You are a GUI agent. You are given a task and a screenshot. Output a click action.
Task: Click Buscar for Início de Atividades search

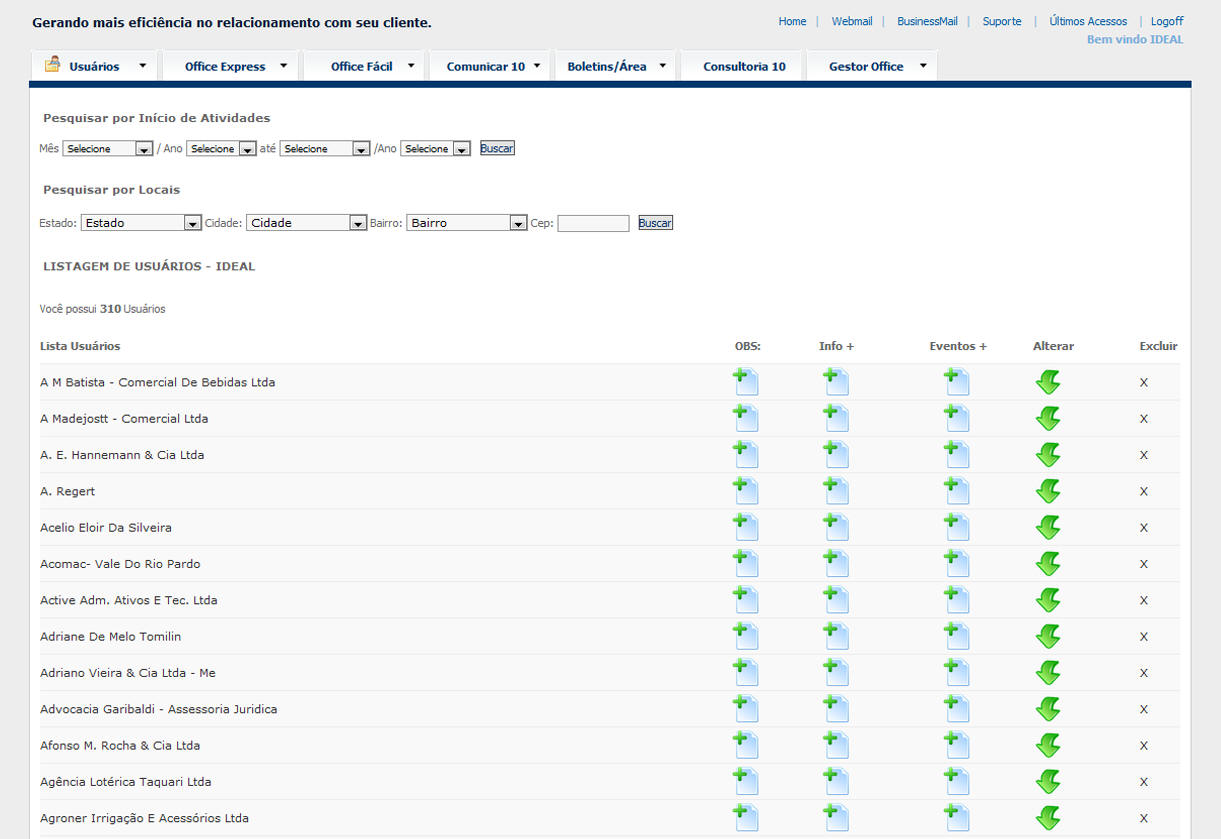pyautogui.click(x=497, y=148)
